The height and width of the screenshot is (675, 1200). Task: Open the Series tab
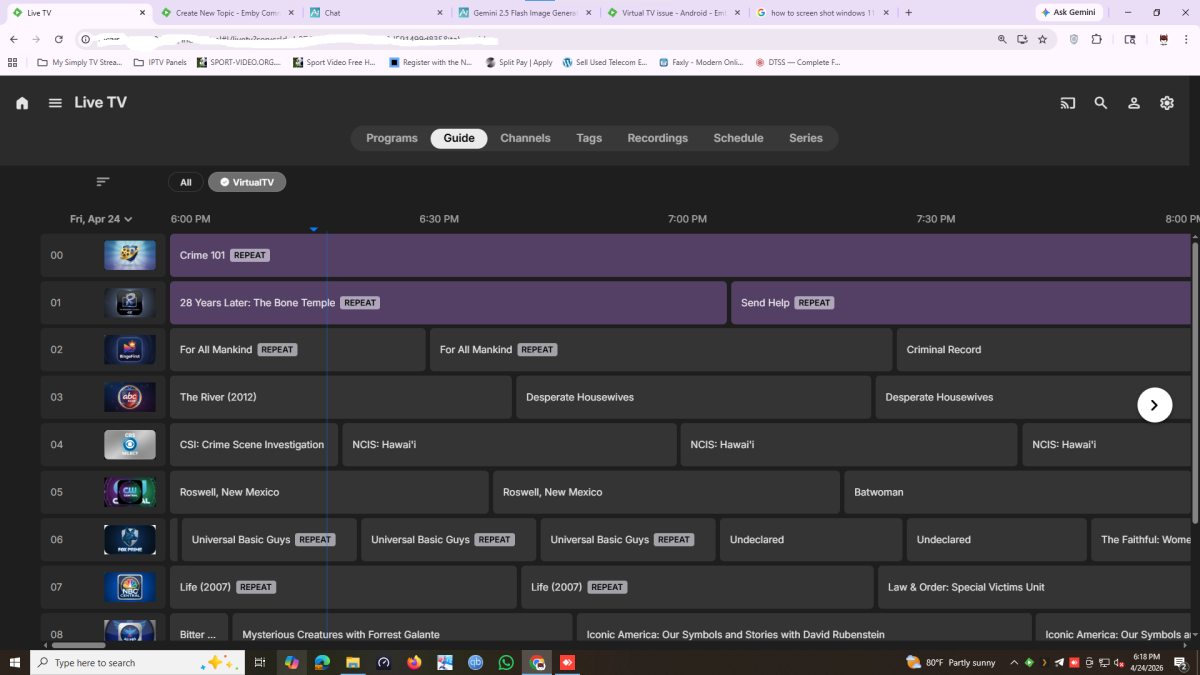[x=806, y=138]
